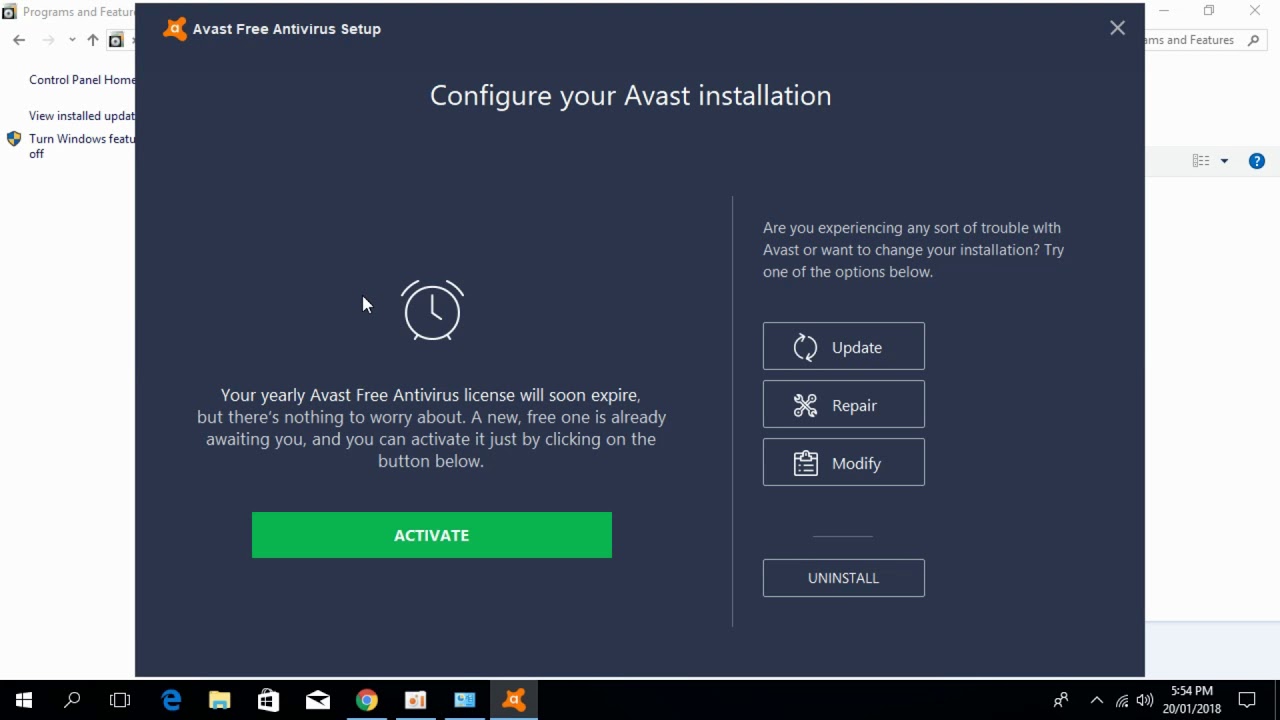This screenshot has width=1280, height=720.
Task: Open Mail app from the taskbar
Action: coord(318,700)
